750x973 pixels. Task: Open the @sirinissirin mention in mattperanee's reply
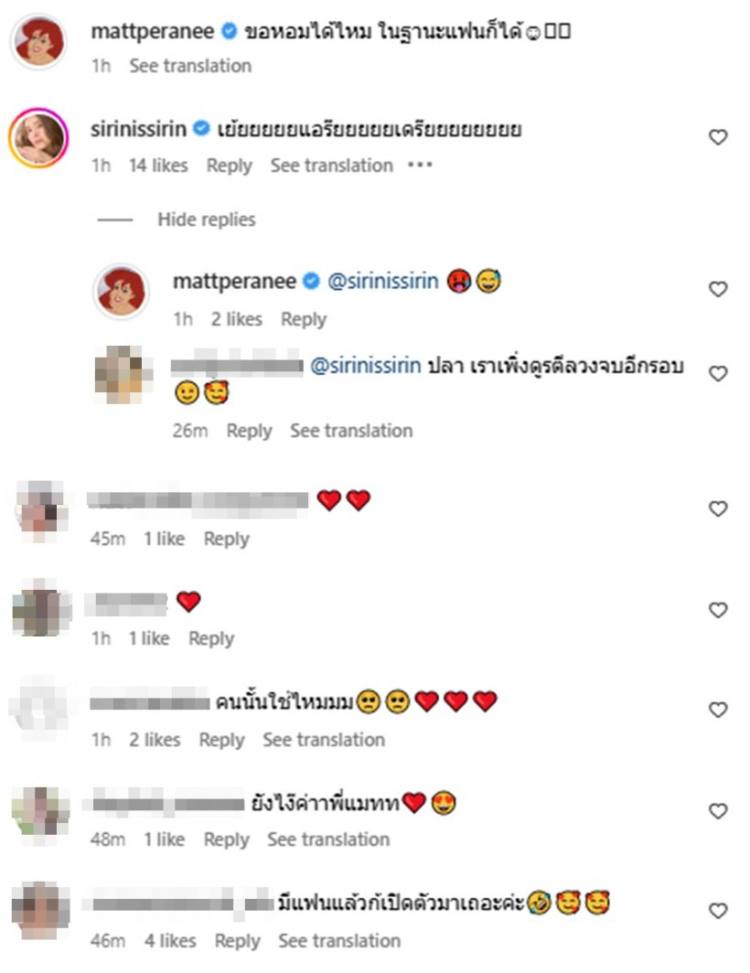click(x=383, y=282)
